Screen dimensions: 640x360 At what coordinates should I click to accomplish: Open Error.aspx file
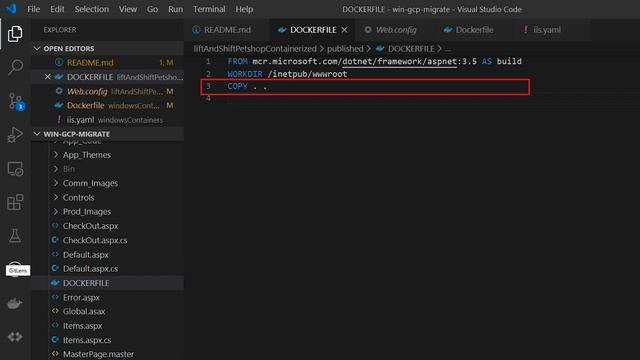(x=107, y=298)
